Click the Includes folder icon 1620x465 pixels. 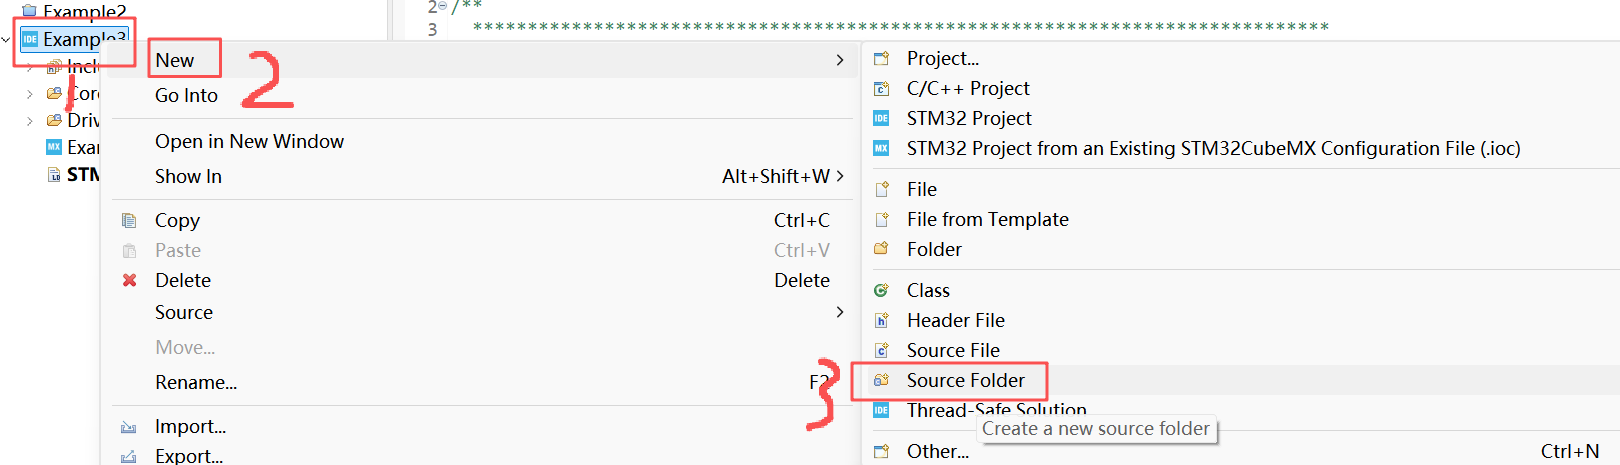[x=55, y=66]
